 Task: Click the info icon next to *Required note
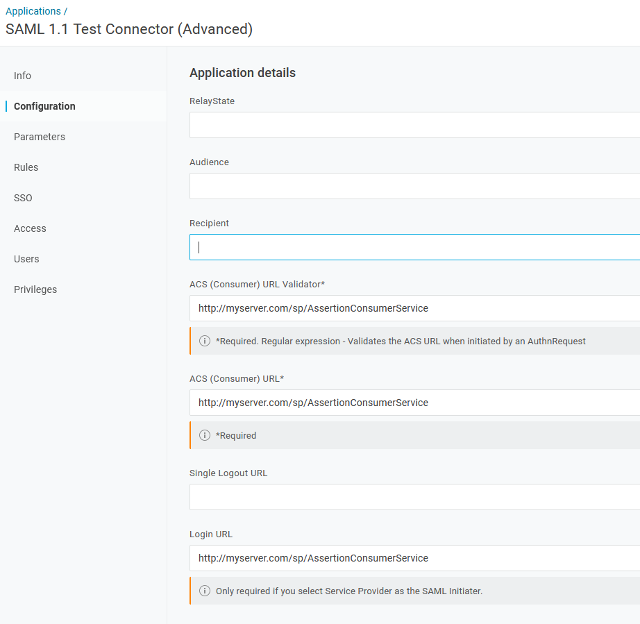(x=204, y=435)
